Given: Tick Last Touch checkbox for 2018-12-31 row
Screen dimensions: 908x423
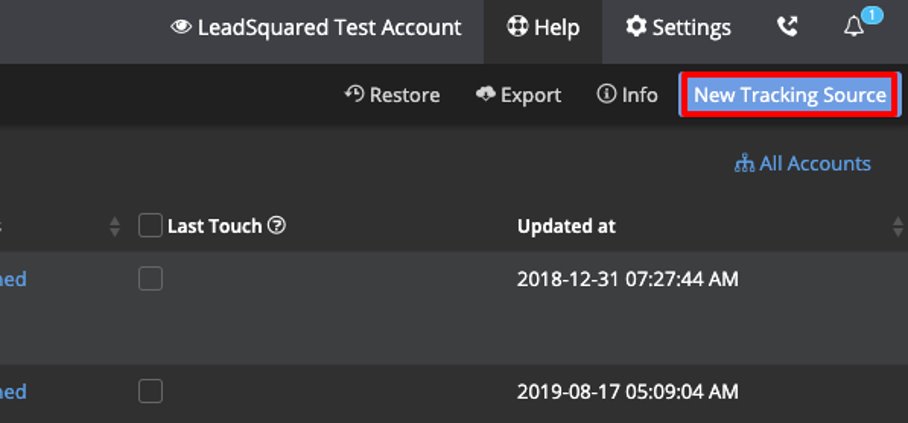Looking at the screenshot, I should tap(150, 279).
